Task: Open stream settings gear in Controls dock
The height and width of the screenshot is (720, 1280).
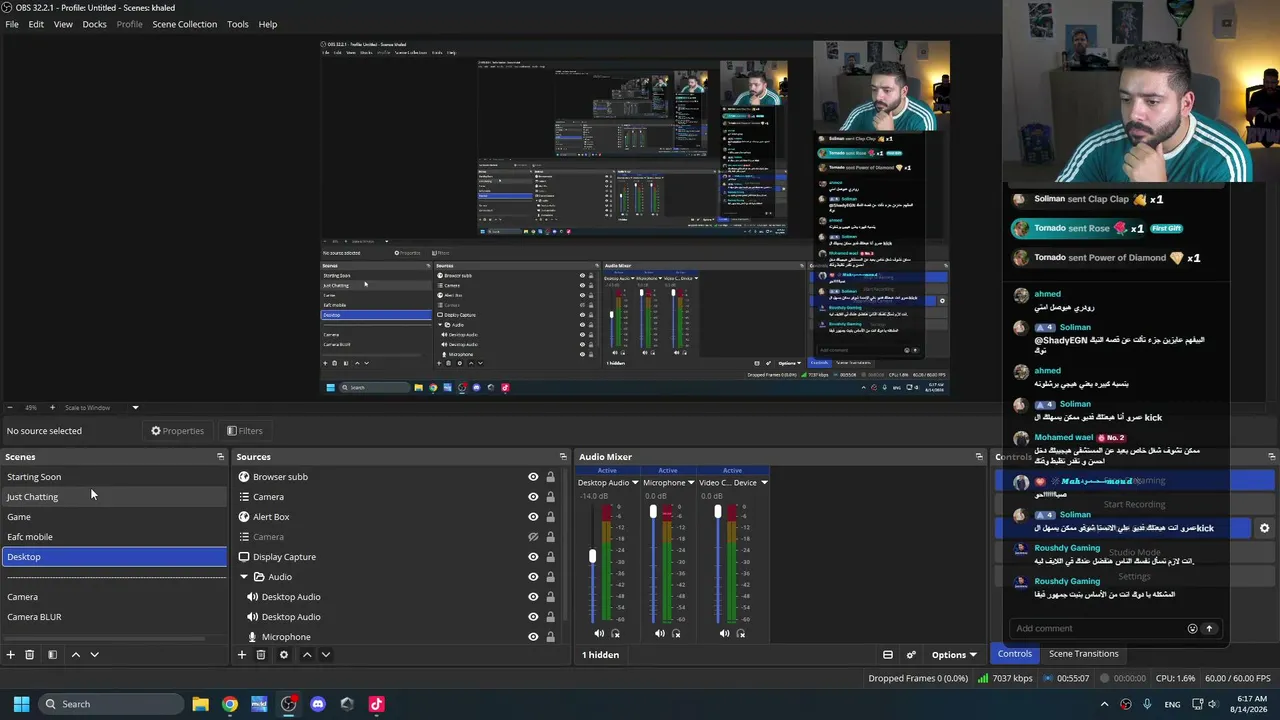Action: tap(1264, 528)
